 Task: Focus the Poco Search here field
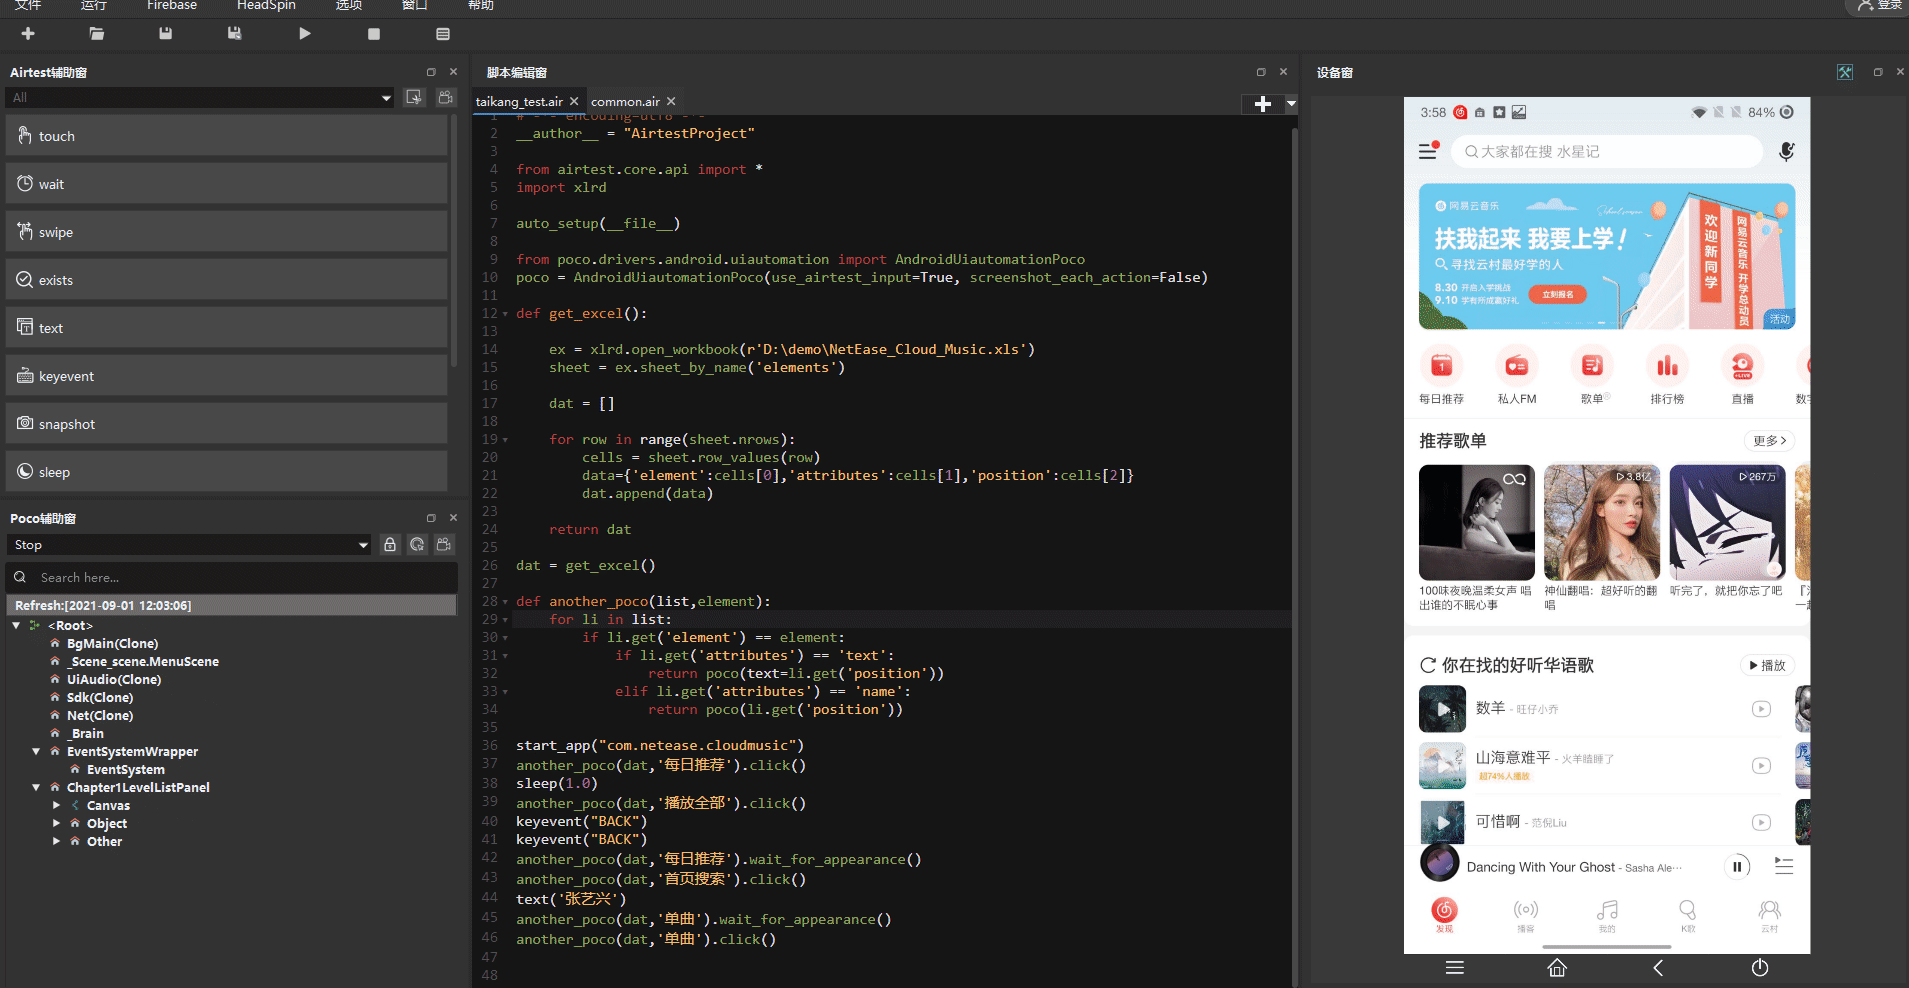tap(232, 577)
